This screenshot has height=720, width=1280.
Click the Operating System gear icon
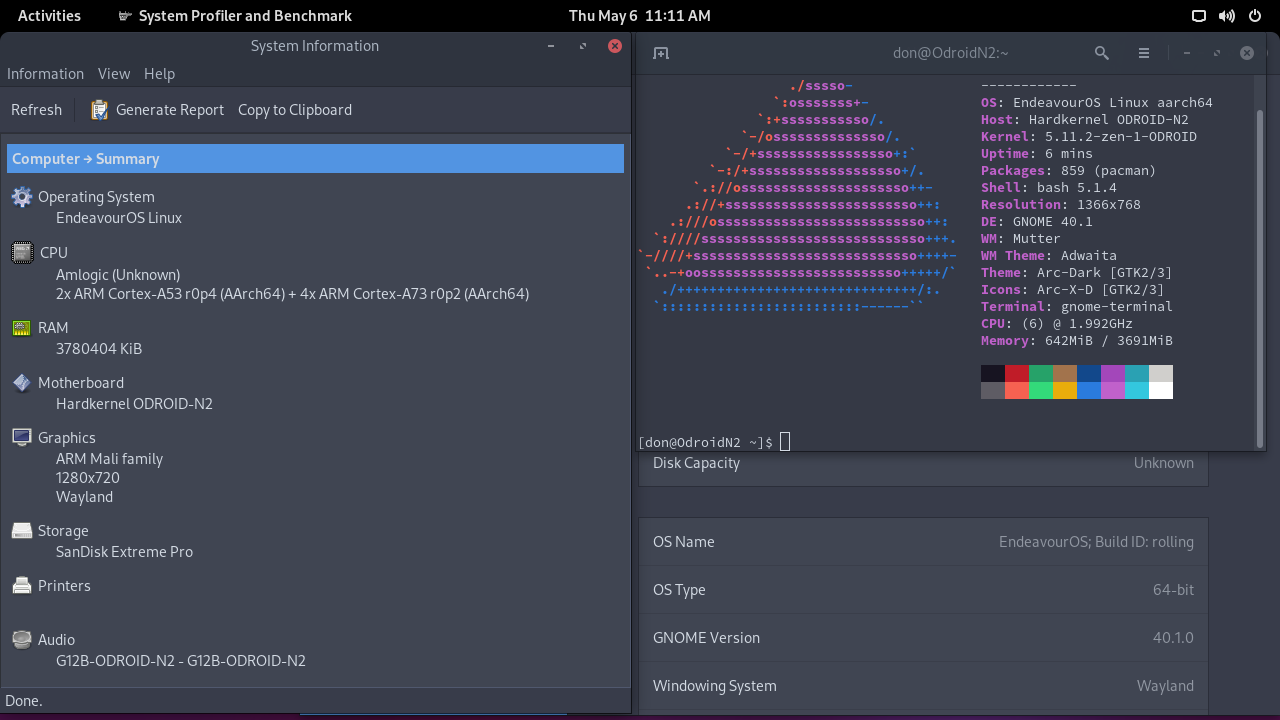coord(22,197)
